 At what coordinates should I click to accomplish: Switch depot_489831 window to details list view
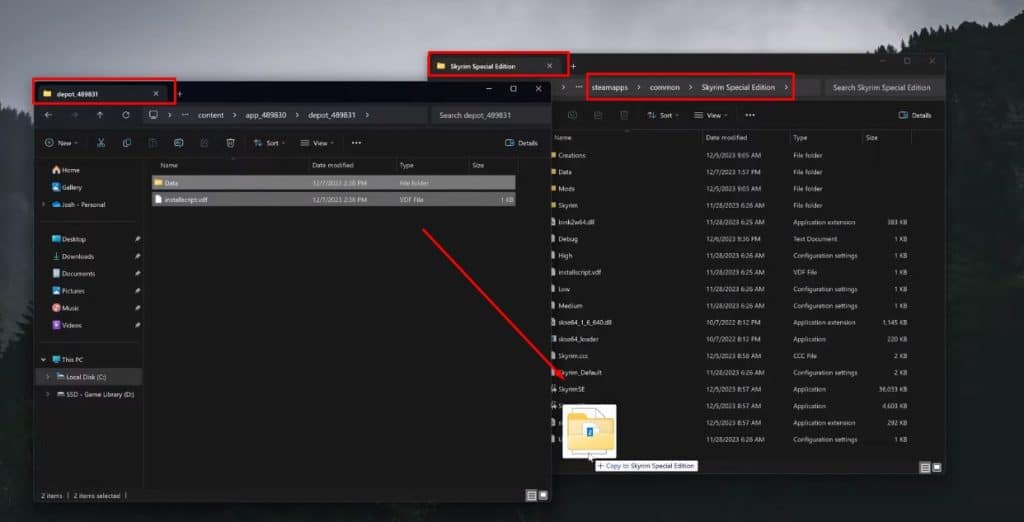532,495
